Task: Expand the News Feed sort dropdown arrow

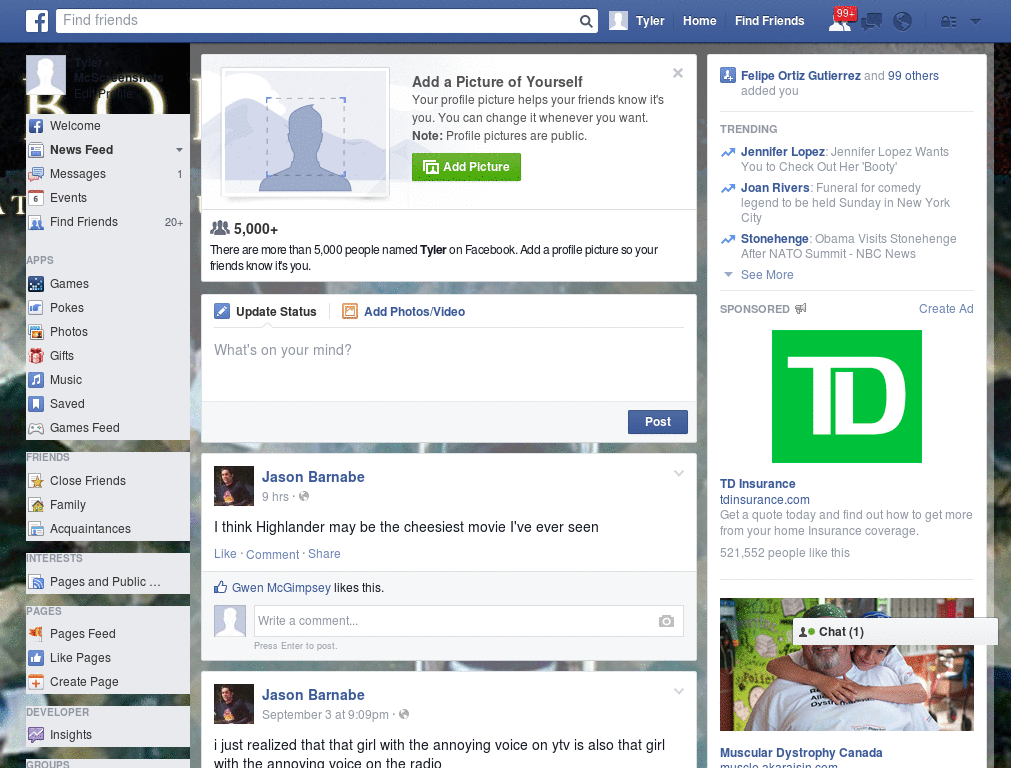Action: 179,150
